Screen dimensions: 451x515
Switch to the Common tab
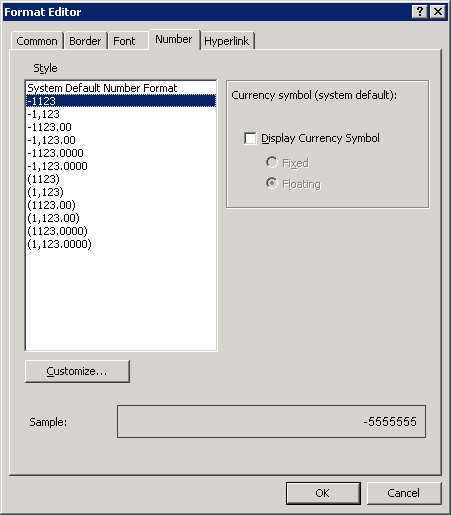(x=37, y=41)
